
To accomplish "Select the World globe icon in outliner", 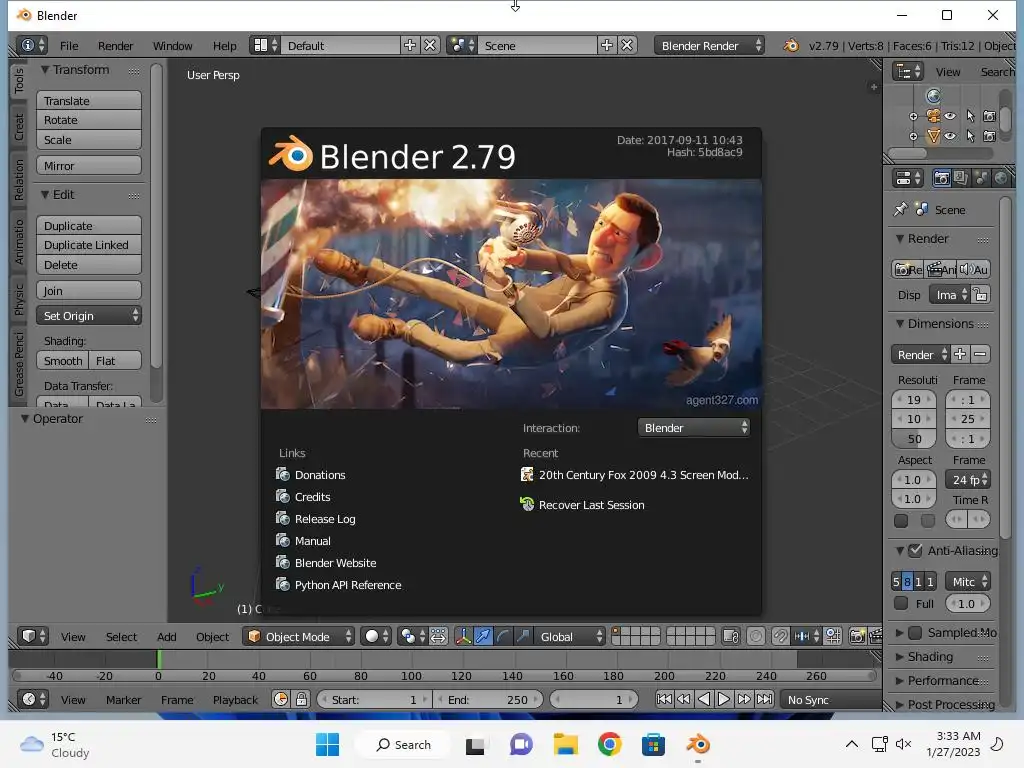I will click(933, 96).
